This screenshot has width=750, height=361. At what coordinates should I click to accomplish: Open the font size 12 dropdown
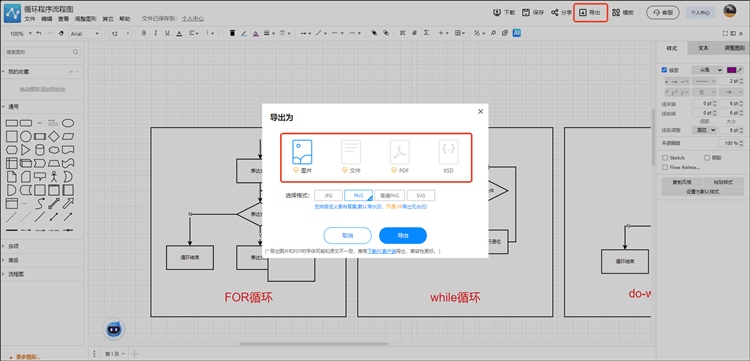point(120,33)
